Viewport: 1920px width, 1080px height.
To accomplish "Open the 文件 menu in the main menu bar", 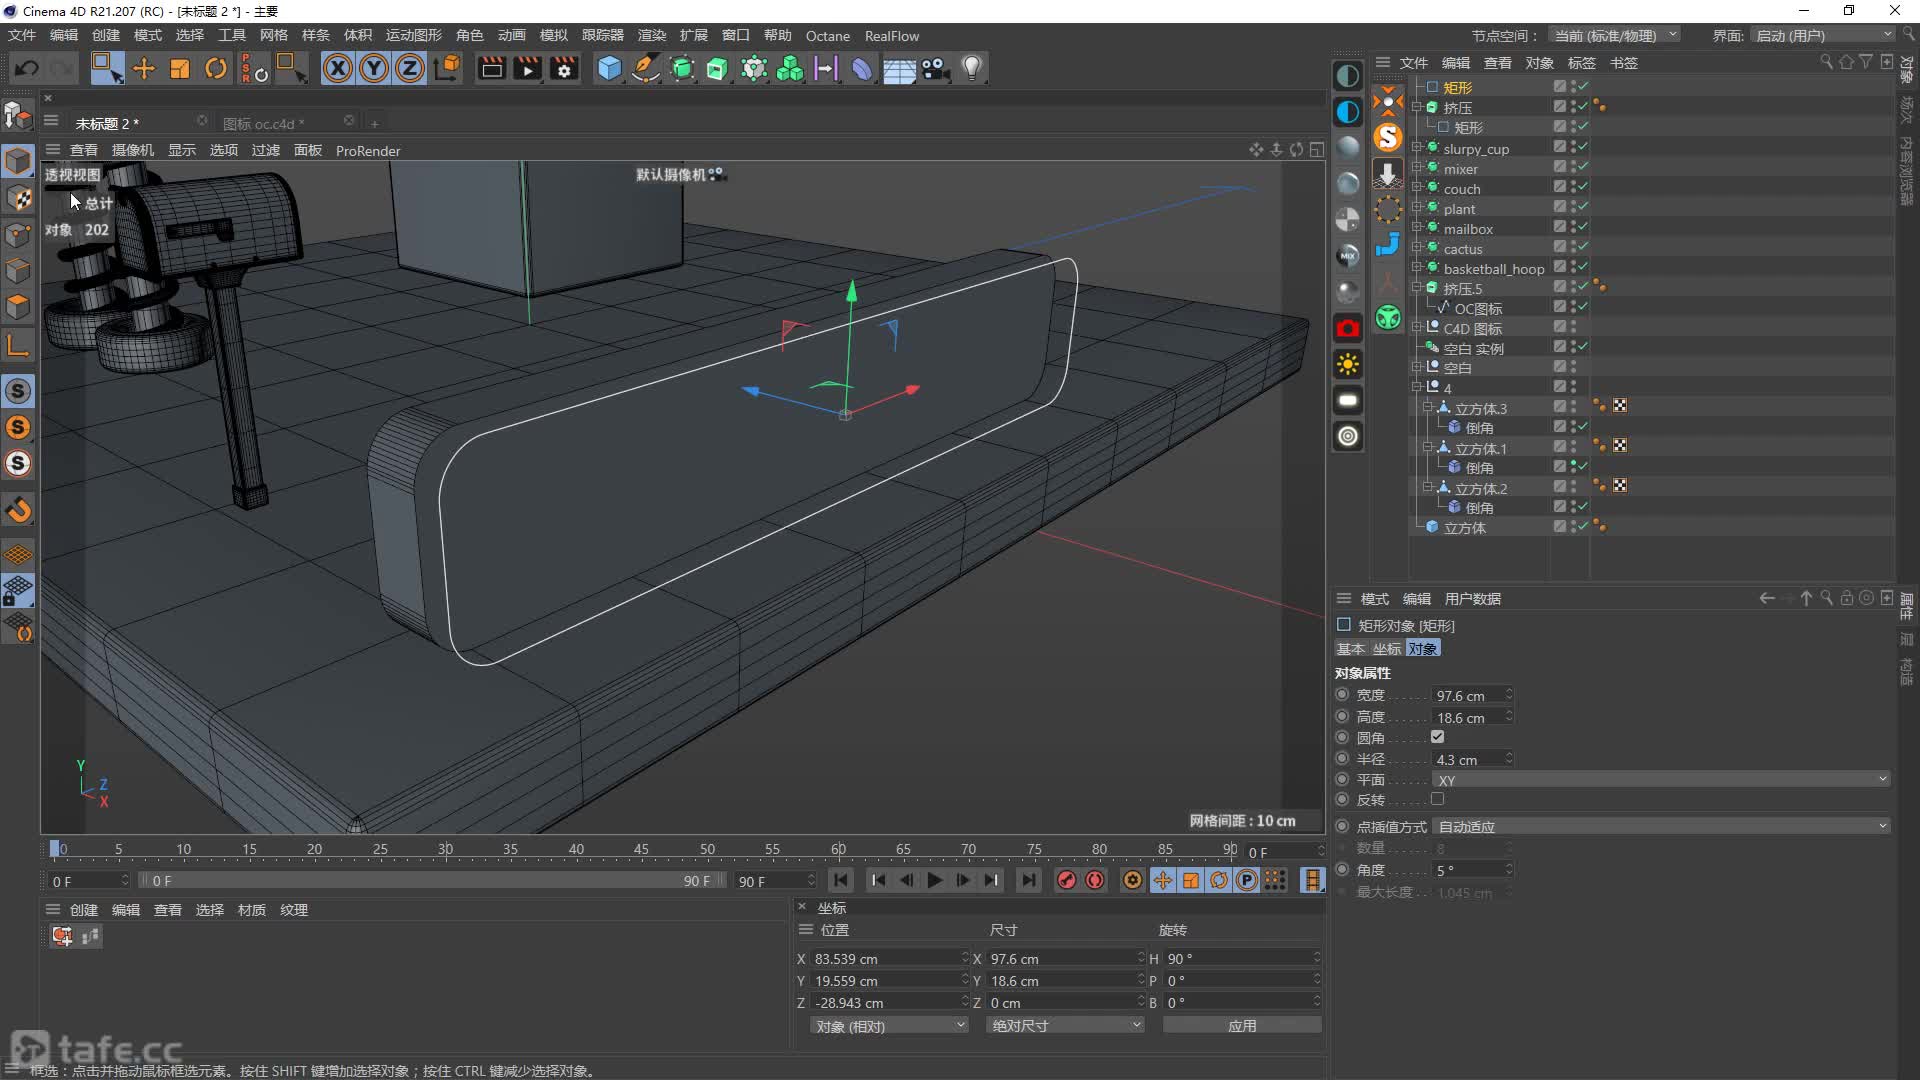I will (22, 36).
